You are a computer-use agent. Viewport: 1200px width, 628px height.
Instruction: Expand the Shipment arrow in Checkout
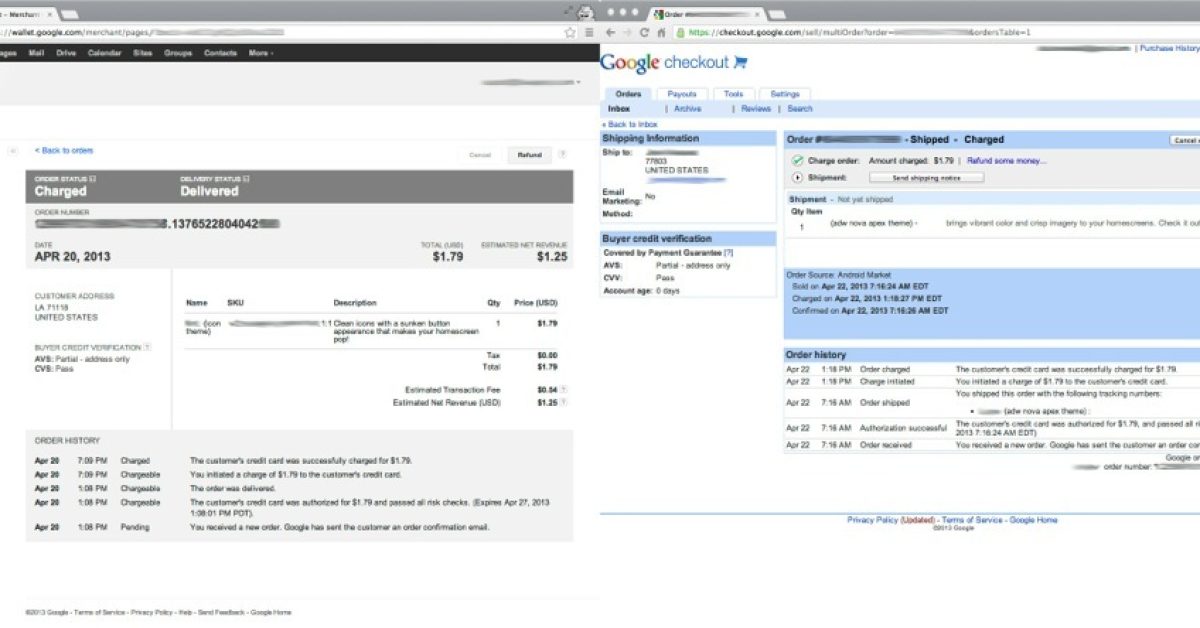(797, 177)
